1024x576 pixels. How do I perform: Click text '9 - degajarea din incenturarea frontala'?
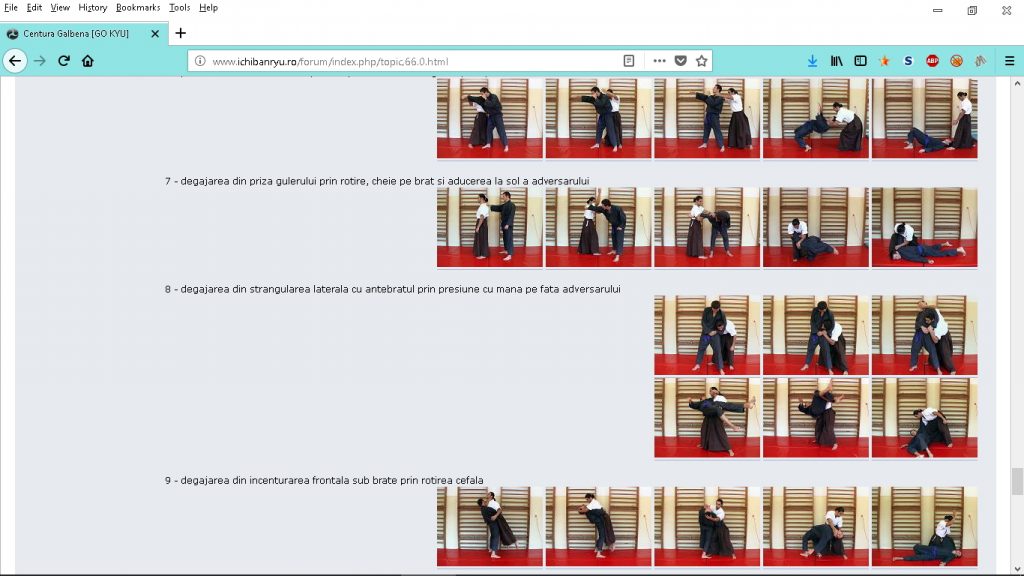click(x=257, y=480)
